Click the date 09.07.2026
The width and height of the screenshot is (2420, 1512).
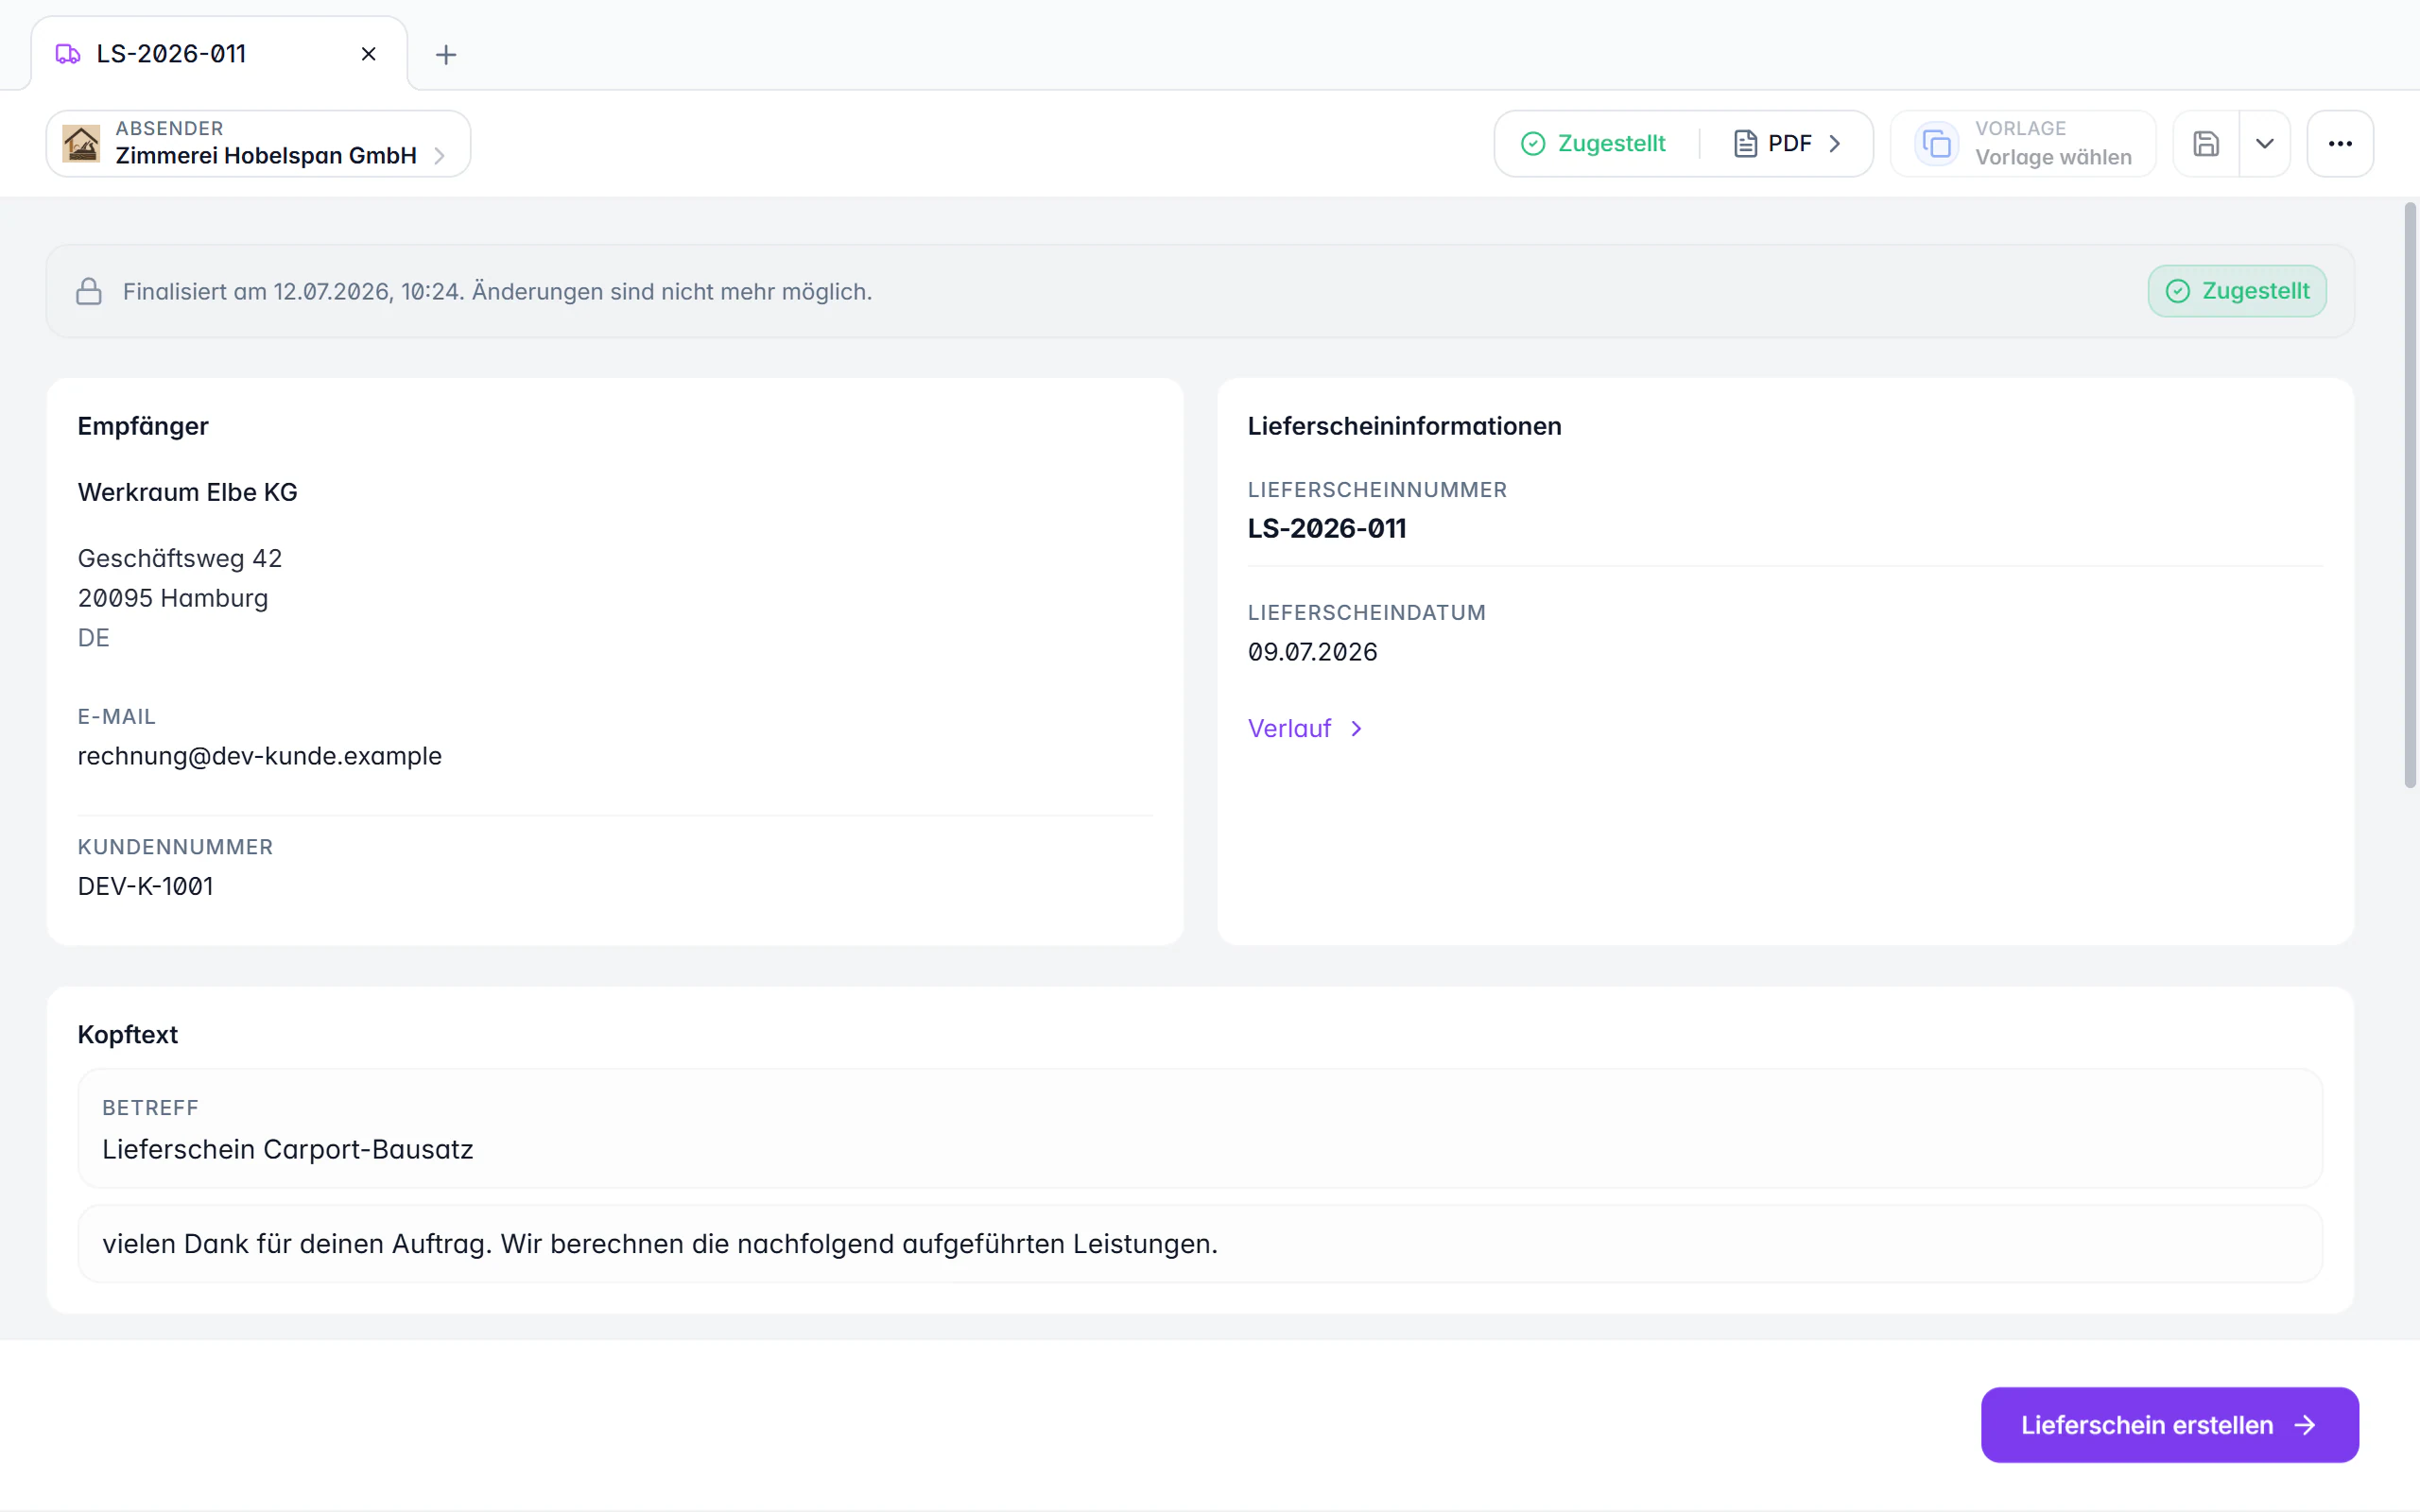[1312, 652]
